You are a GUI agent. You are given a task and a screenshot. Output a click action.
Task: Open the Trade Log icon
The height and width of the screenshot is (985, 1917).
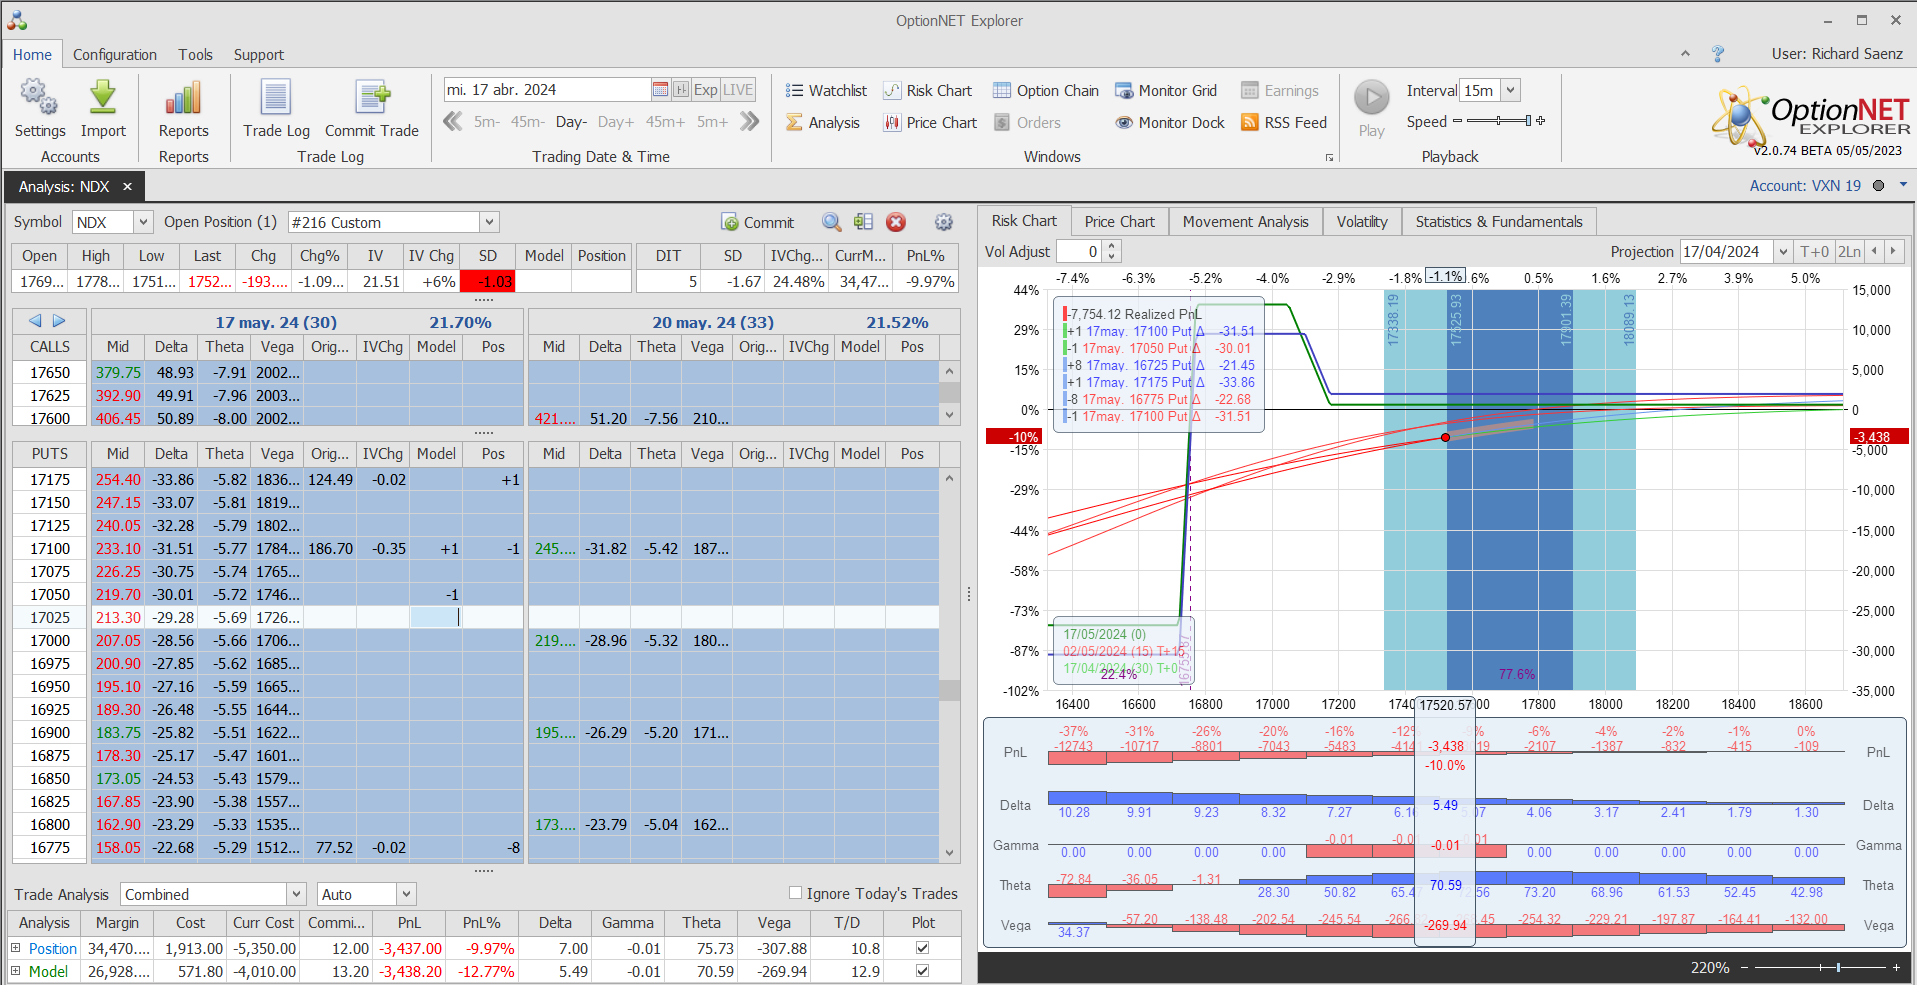point(276,99)
